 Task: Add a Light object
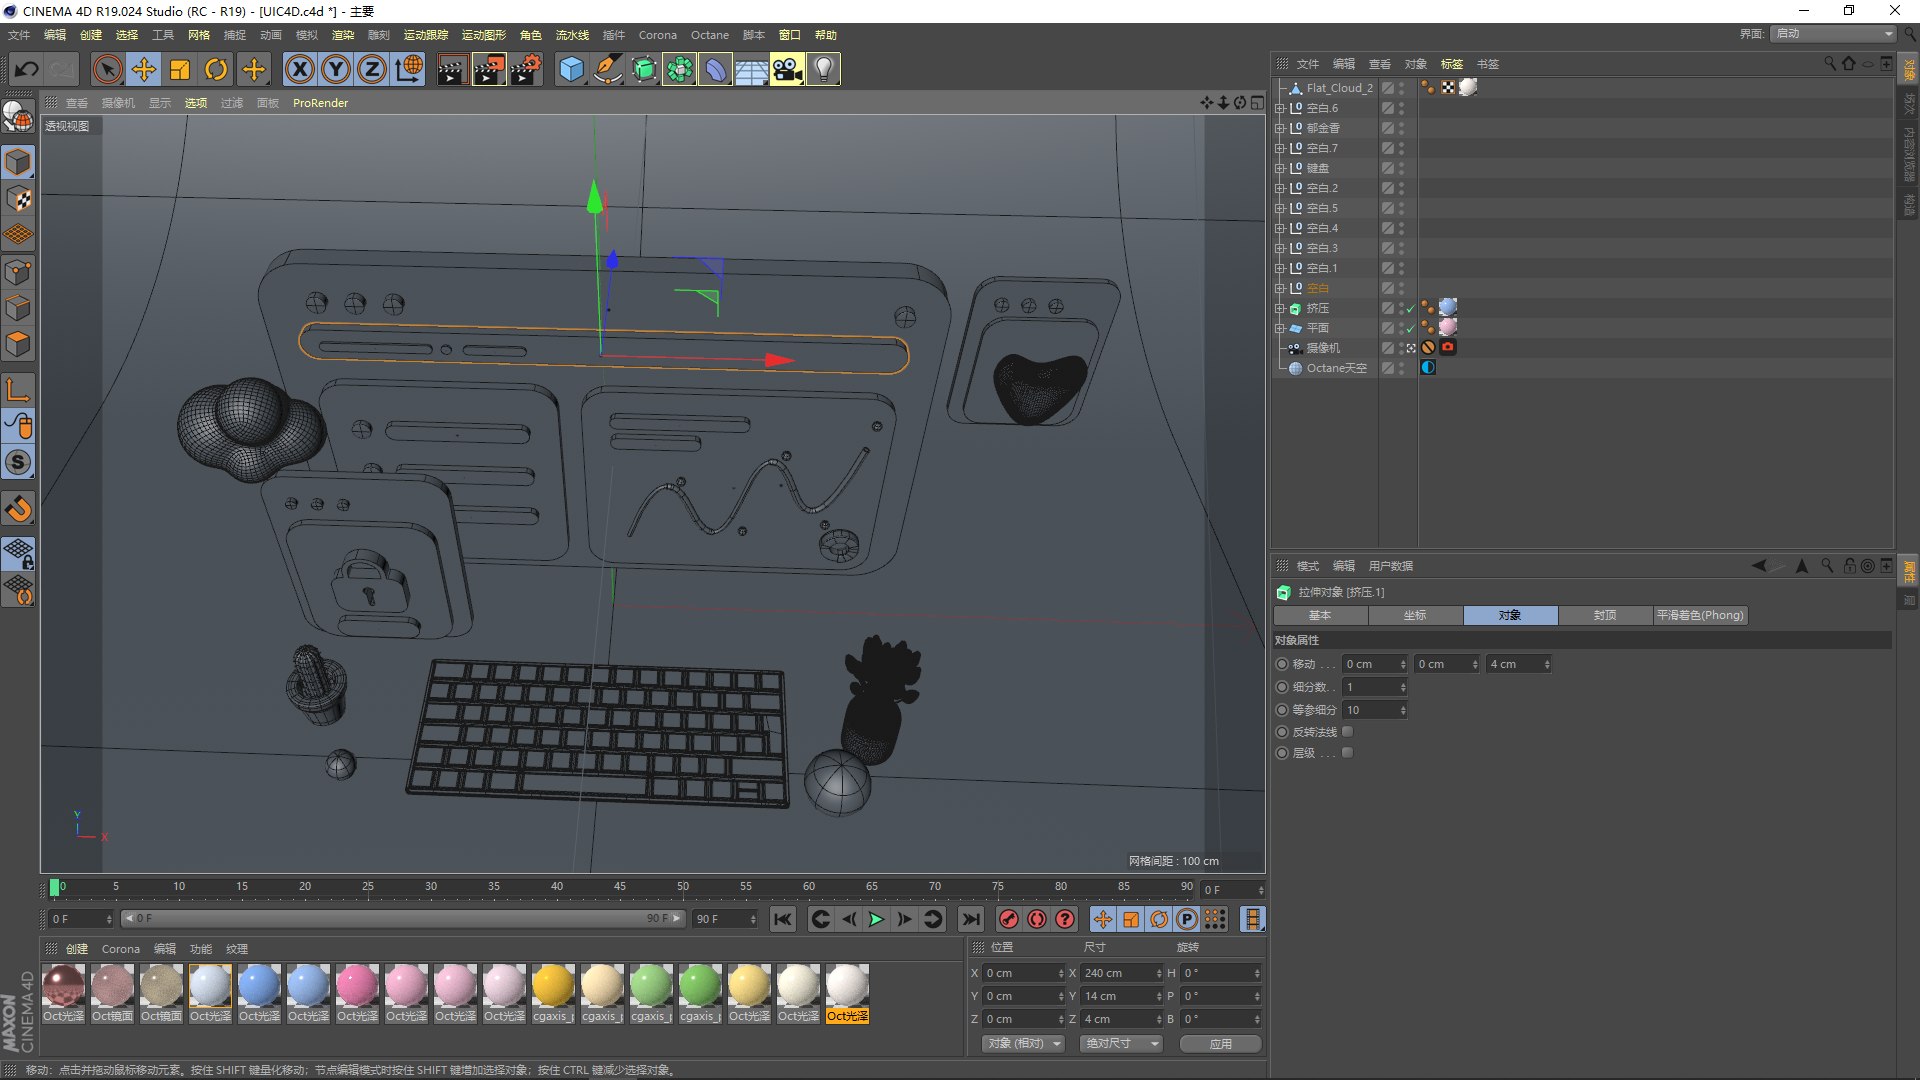[x=823, y=69]
